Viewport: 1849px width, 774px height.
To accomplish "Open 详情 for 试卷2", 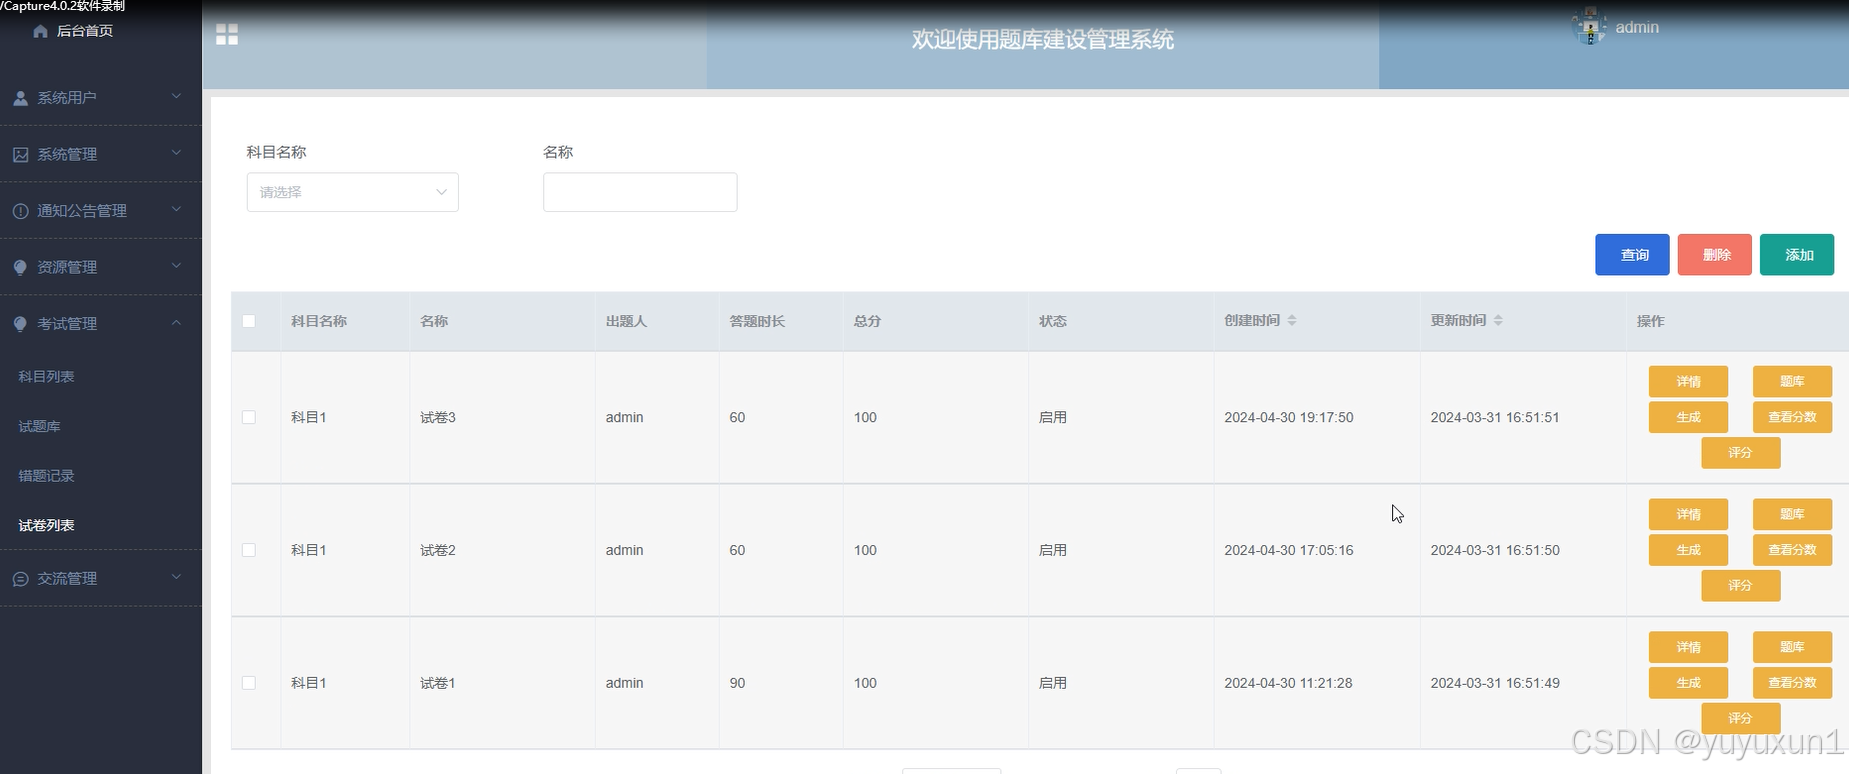I will click(1688, 514).
